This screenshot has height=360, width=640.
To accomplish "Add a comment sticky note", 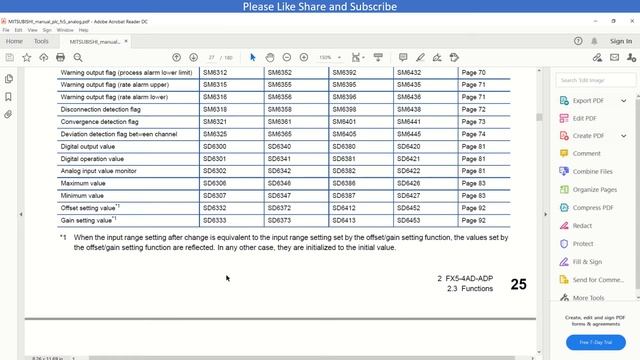I will point(403,58).
